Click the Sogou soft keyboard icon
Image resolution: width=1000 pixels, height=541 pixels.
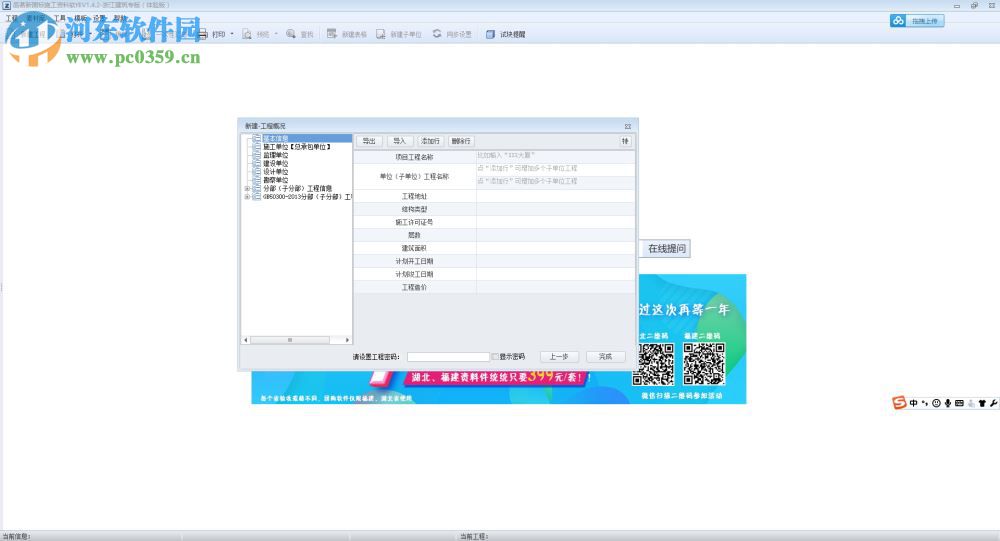(959, 403)
